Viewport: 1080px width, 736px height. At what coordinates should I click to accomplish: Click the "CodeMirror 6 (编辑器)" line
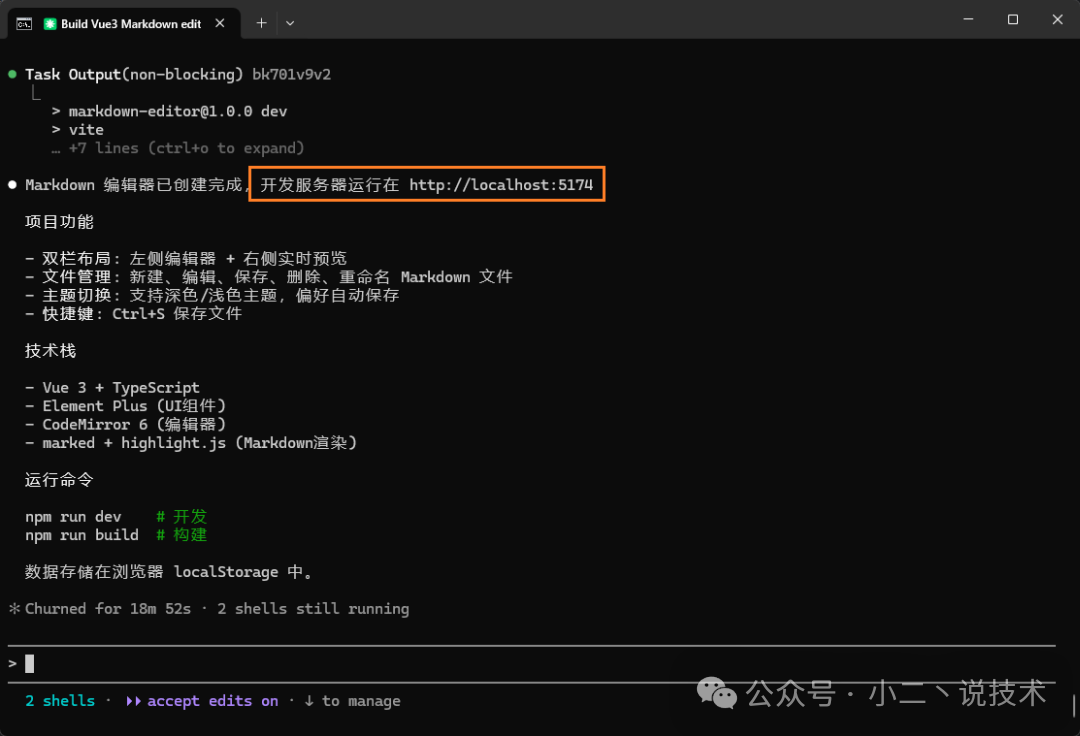pos(125,425)
